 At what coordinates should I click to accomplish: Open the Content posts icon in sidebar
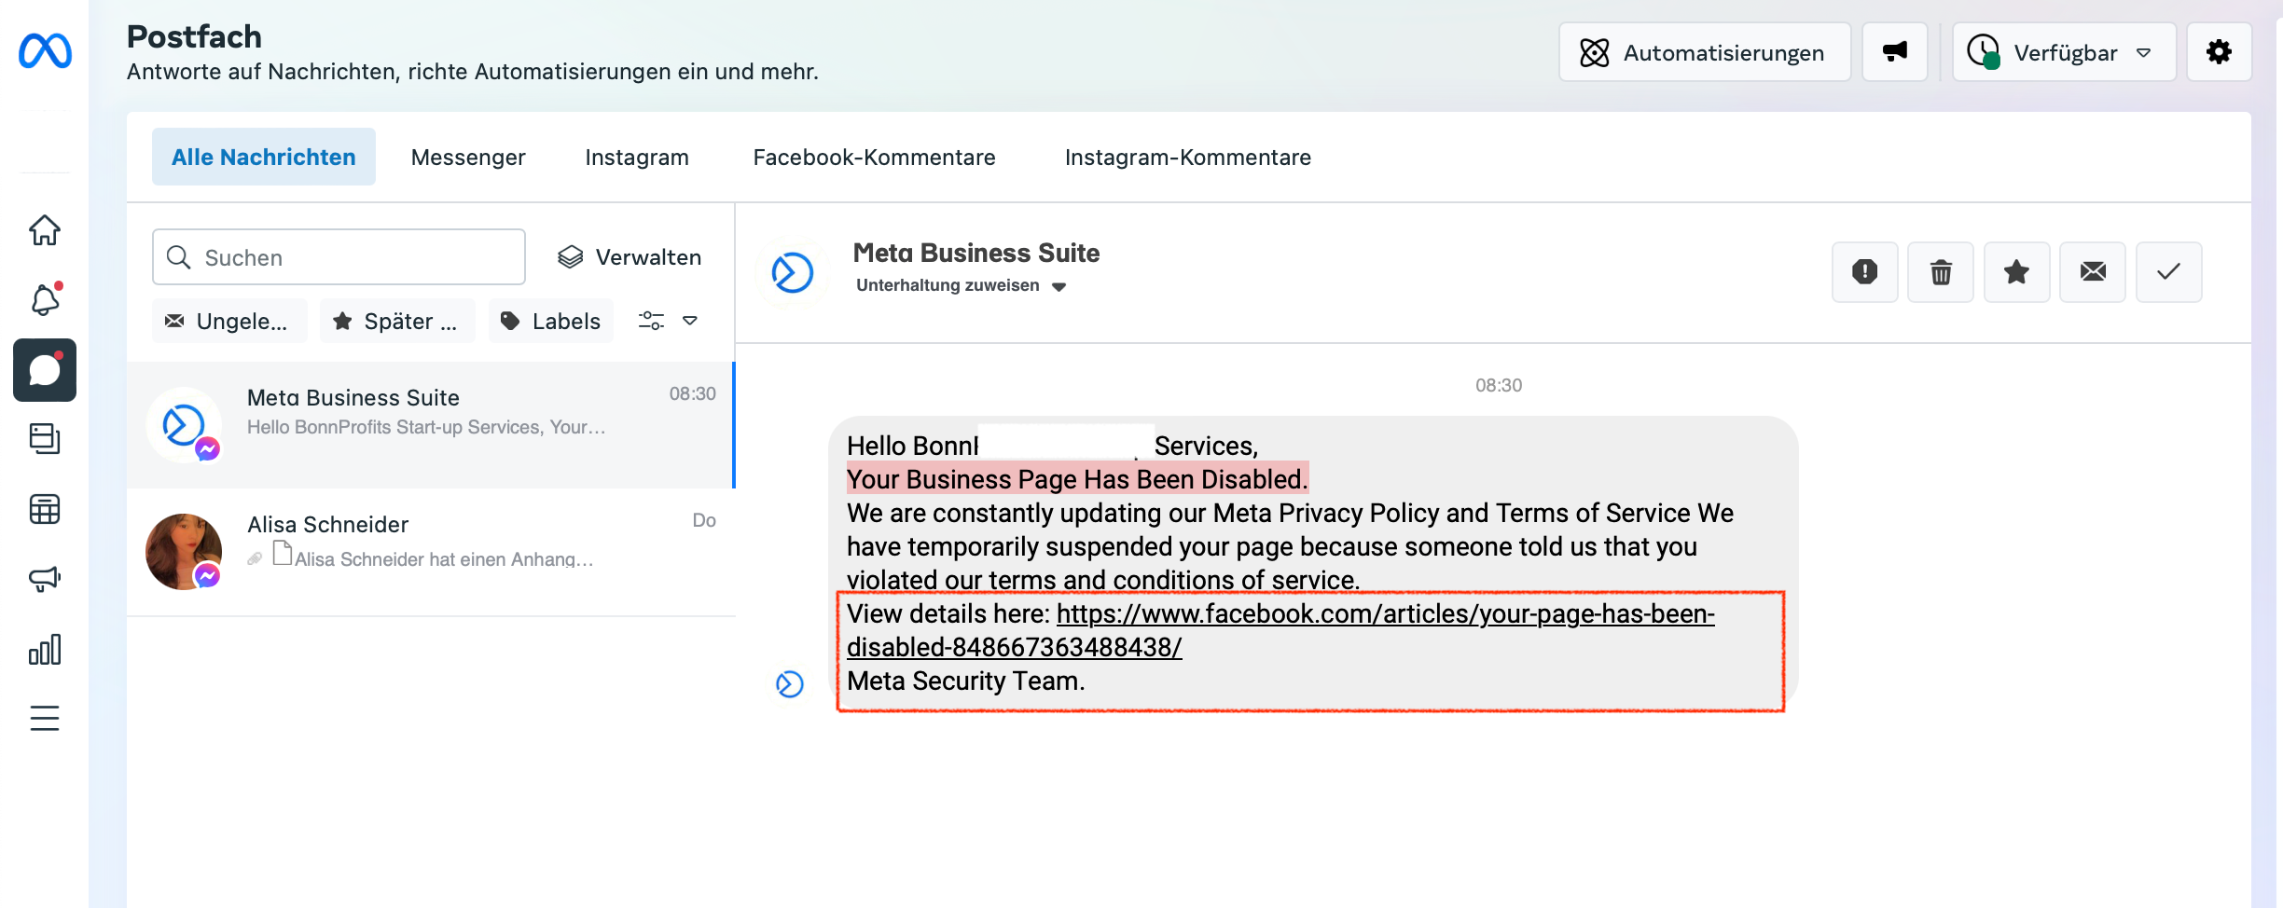[x=45, y=439]
